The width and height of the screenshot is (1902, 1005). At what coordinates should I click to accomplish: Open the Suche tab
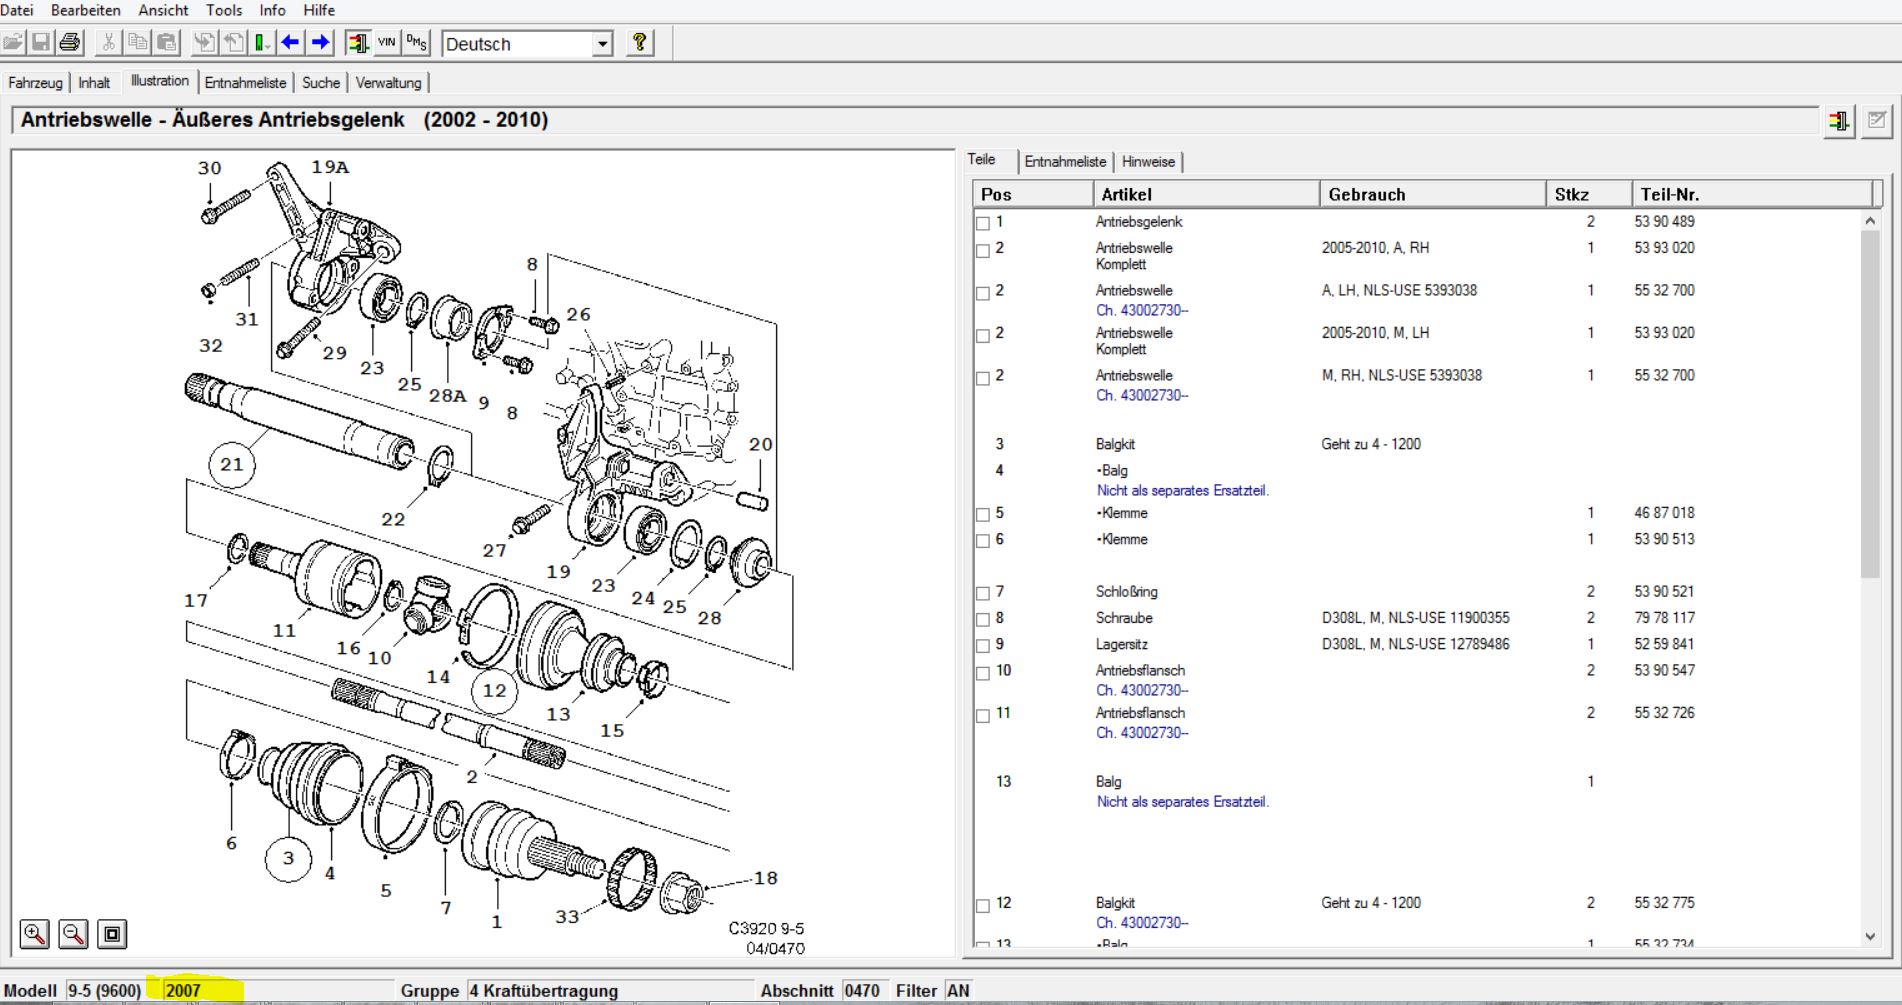[321, 83]
